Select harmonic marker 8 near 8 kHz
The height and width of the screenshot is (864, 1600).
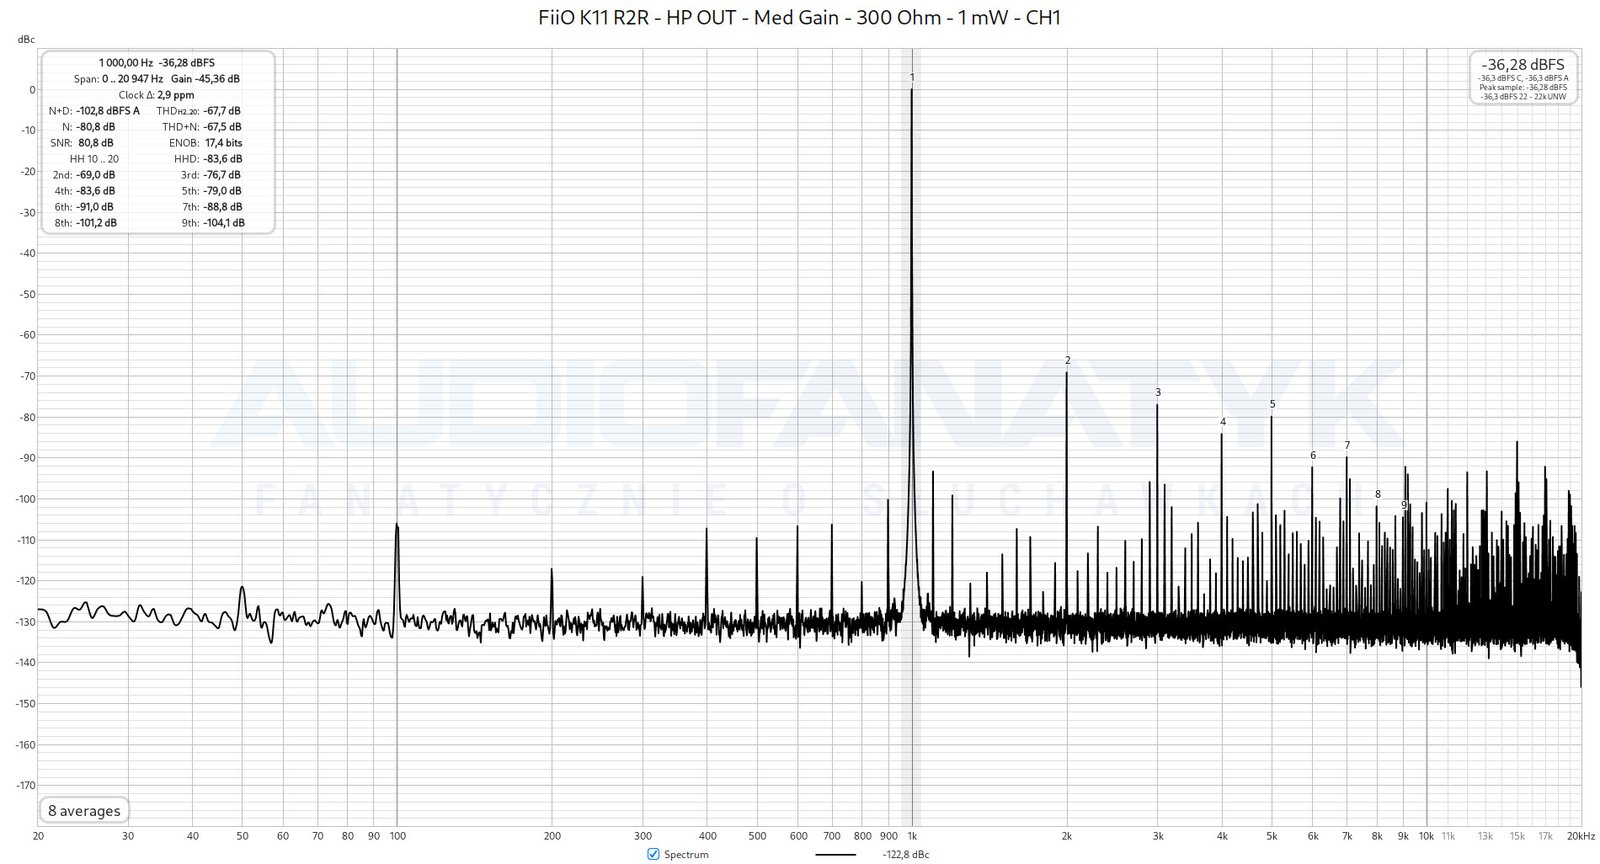click(1377, 495)
